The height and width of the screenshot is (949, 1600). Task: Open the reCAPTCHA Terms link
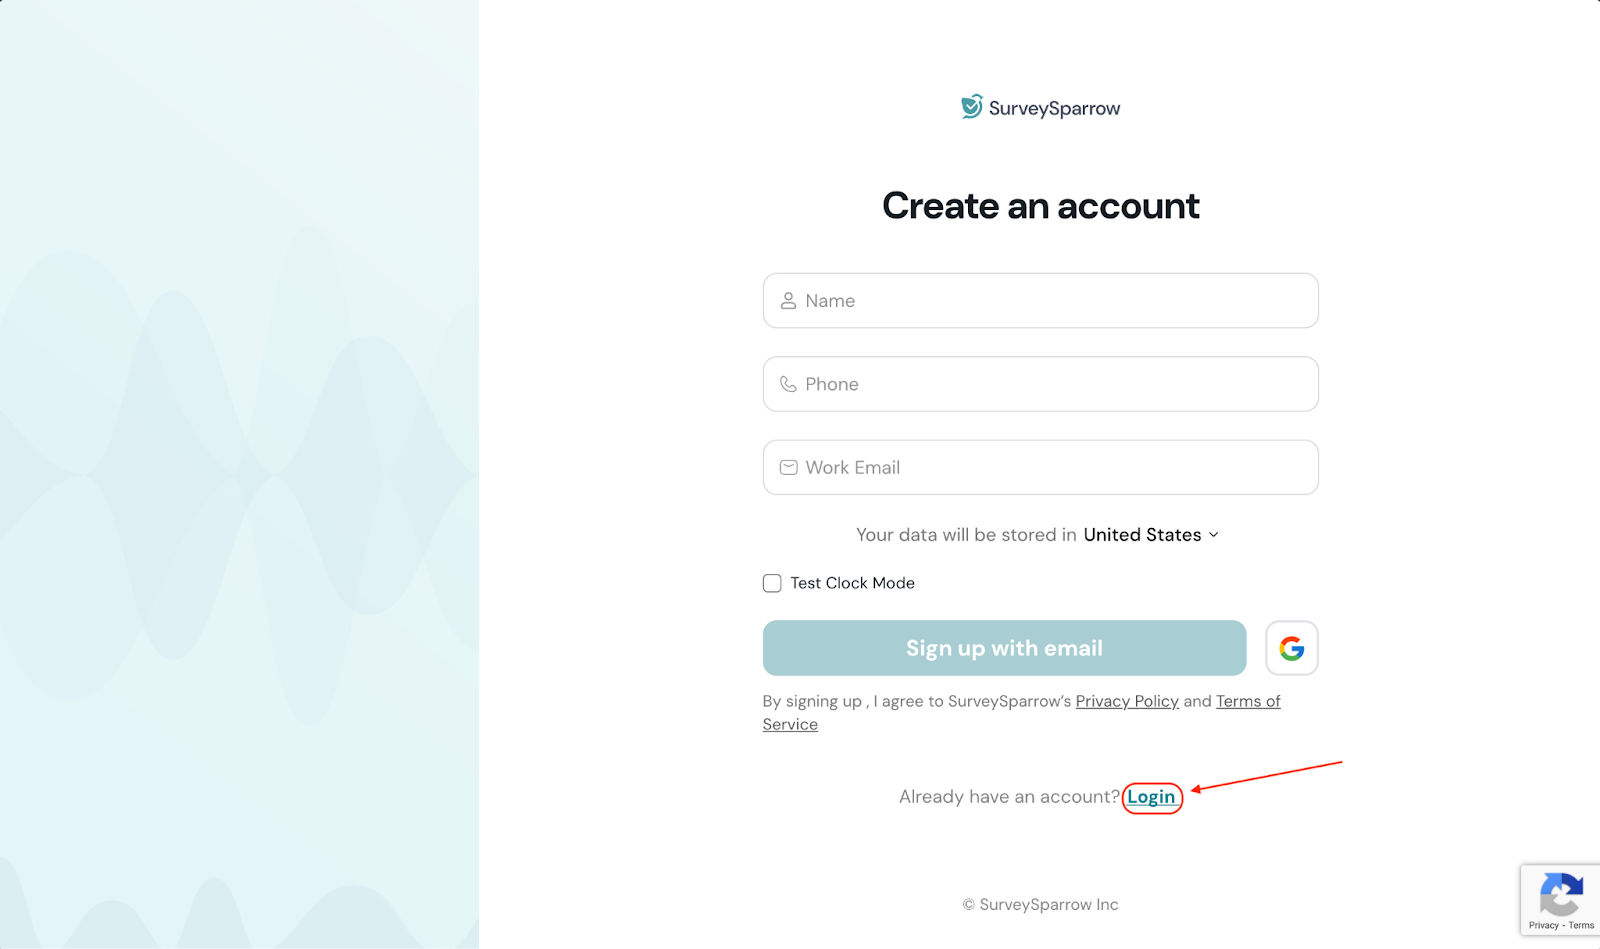pos(1581,926)
